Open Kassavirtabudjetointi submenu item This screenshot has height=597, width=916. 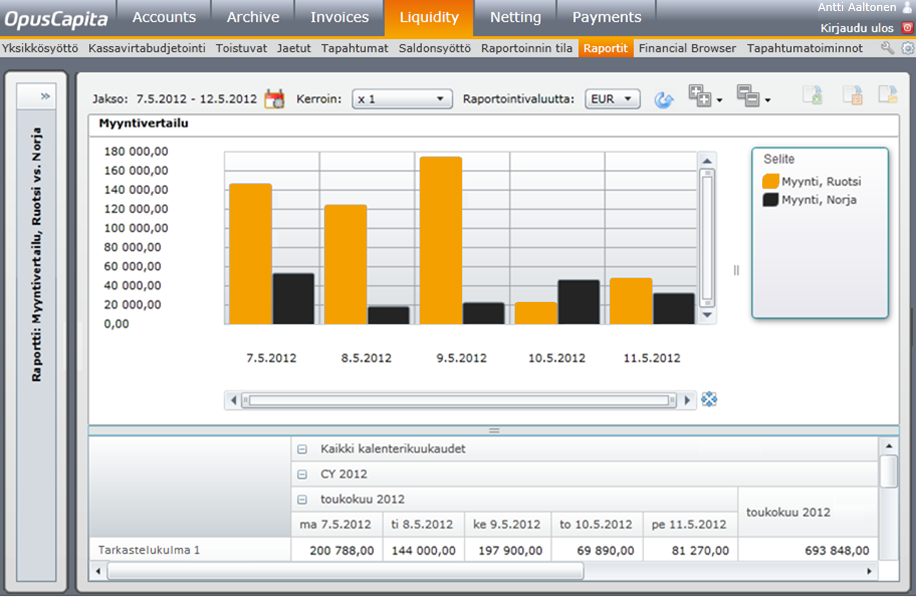tap(147, 48)
